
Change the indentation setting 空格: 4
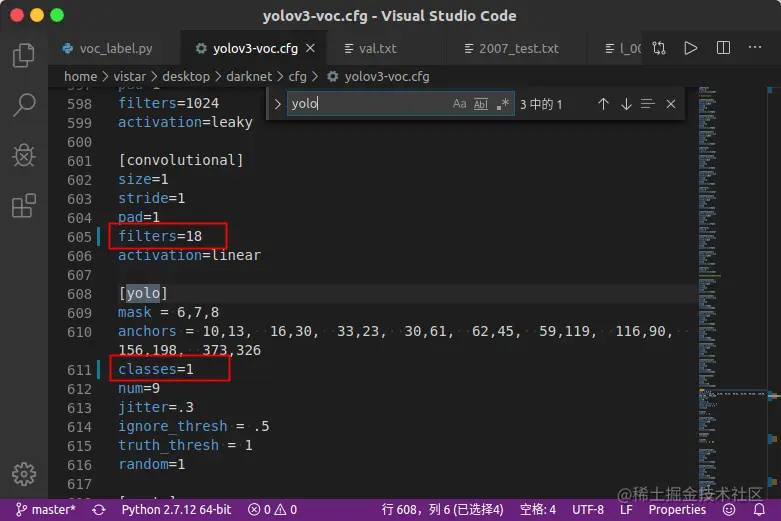tap(537, 510)
